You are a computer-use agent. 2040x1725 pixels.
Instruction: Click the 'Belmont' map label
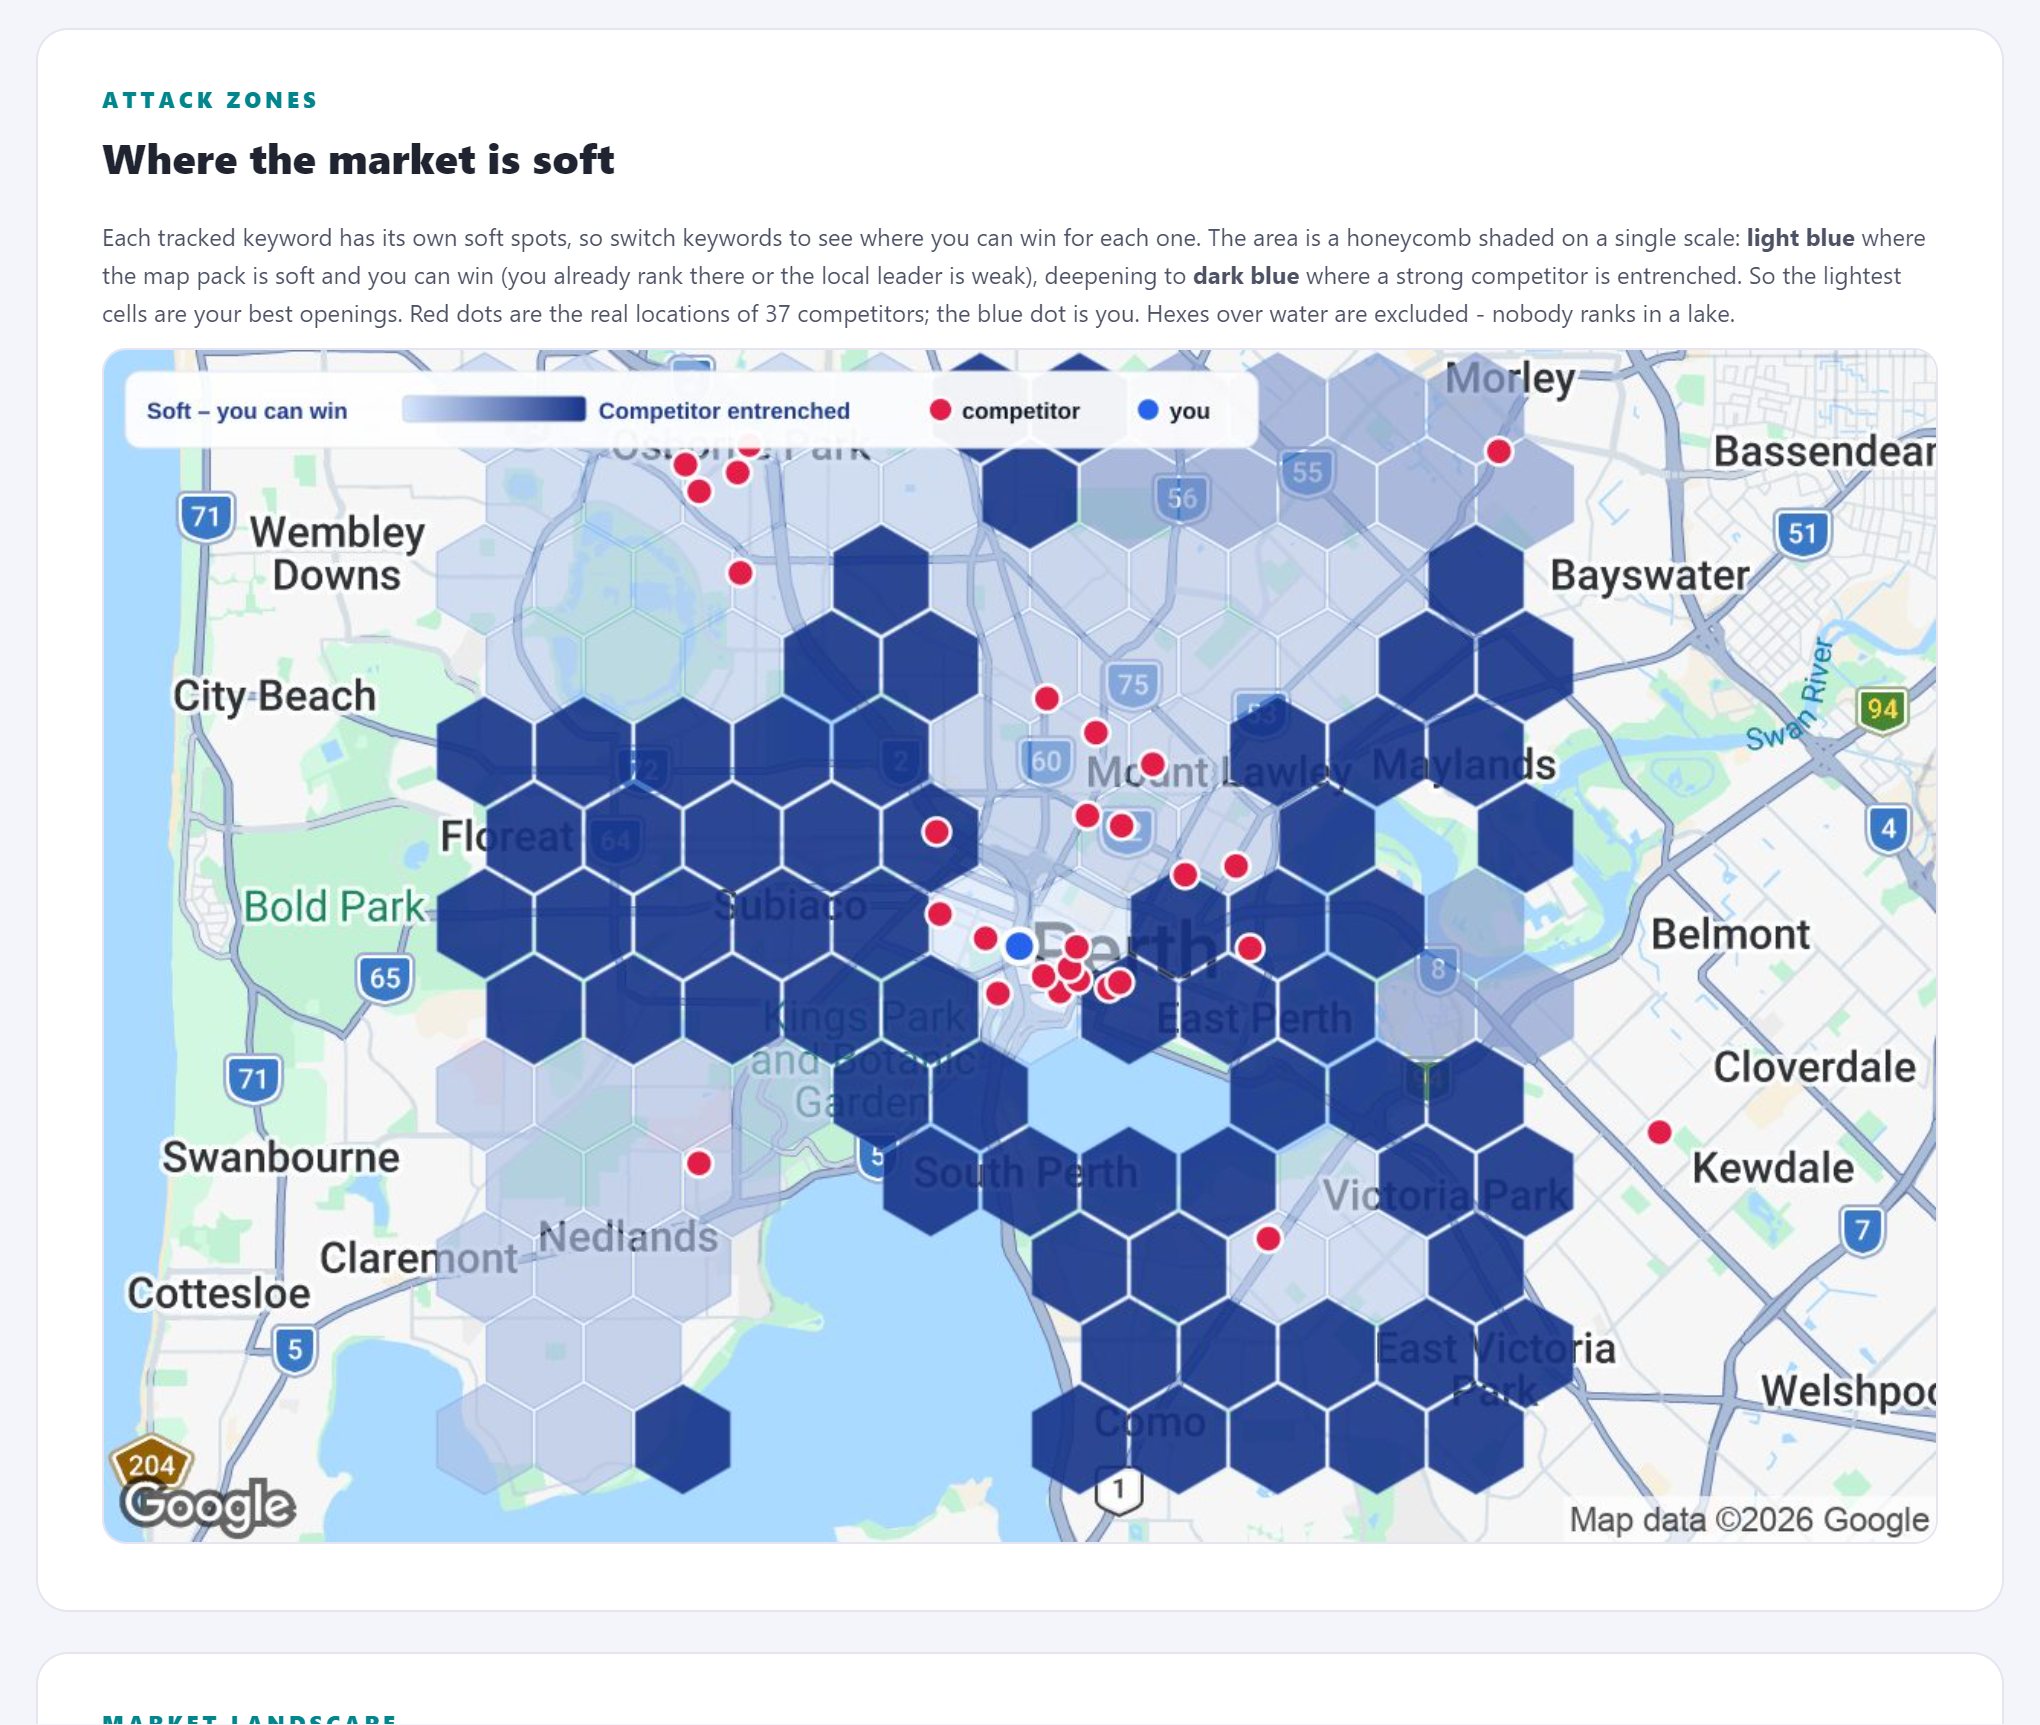[x=1730, y=934]
